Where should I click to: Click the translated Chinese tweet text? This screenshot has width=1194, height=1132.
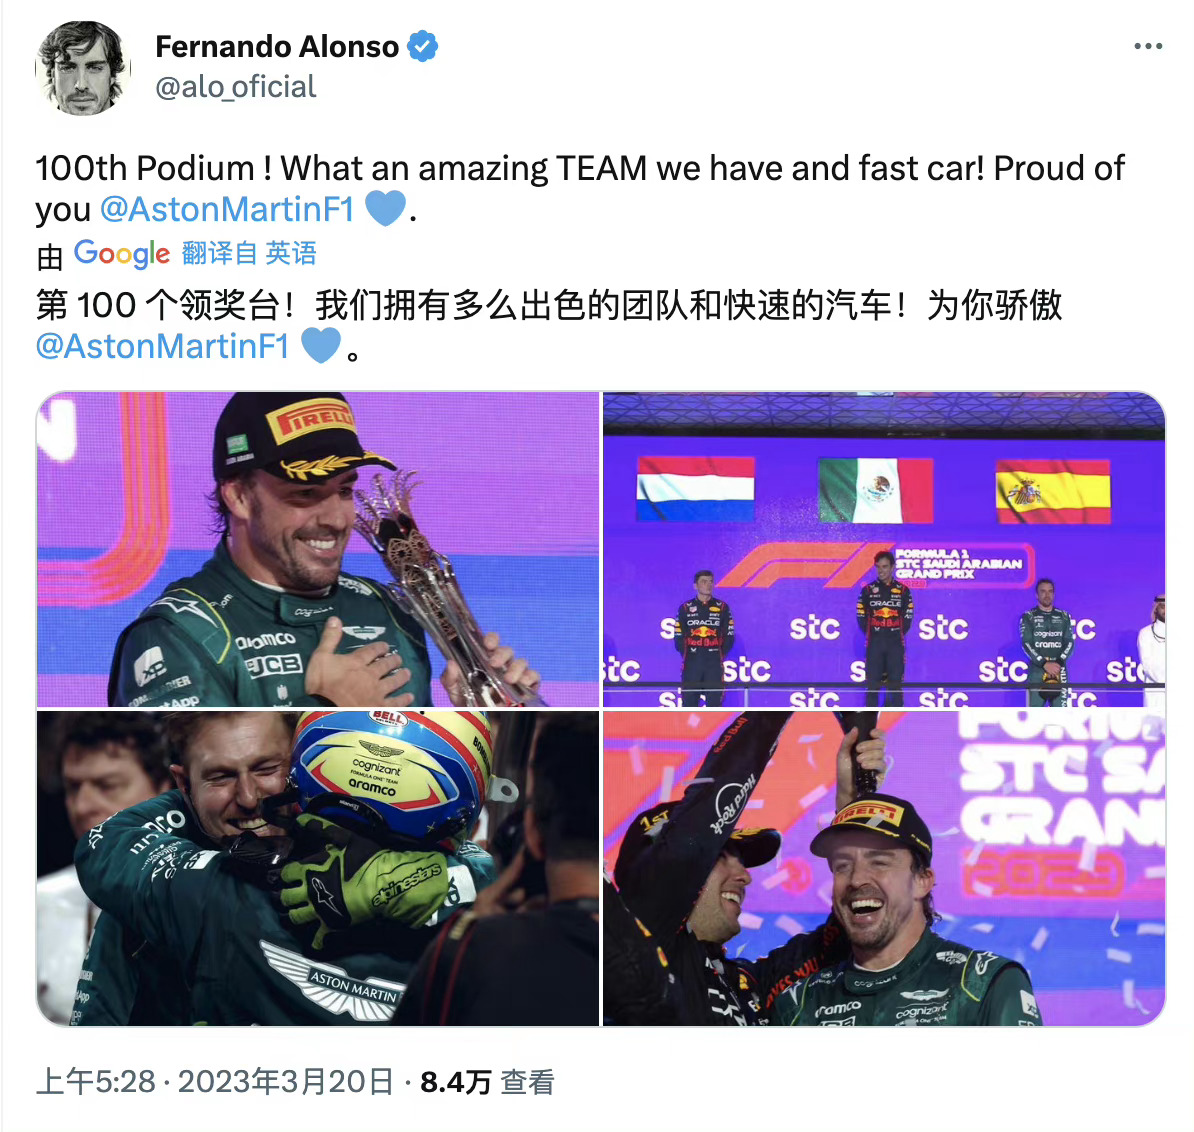point(549,326)
